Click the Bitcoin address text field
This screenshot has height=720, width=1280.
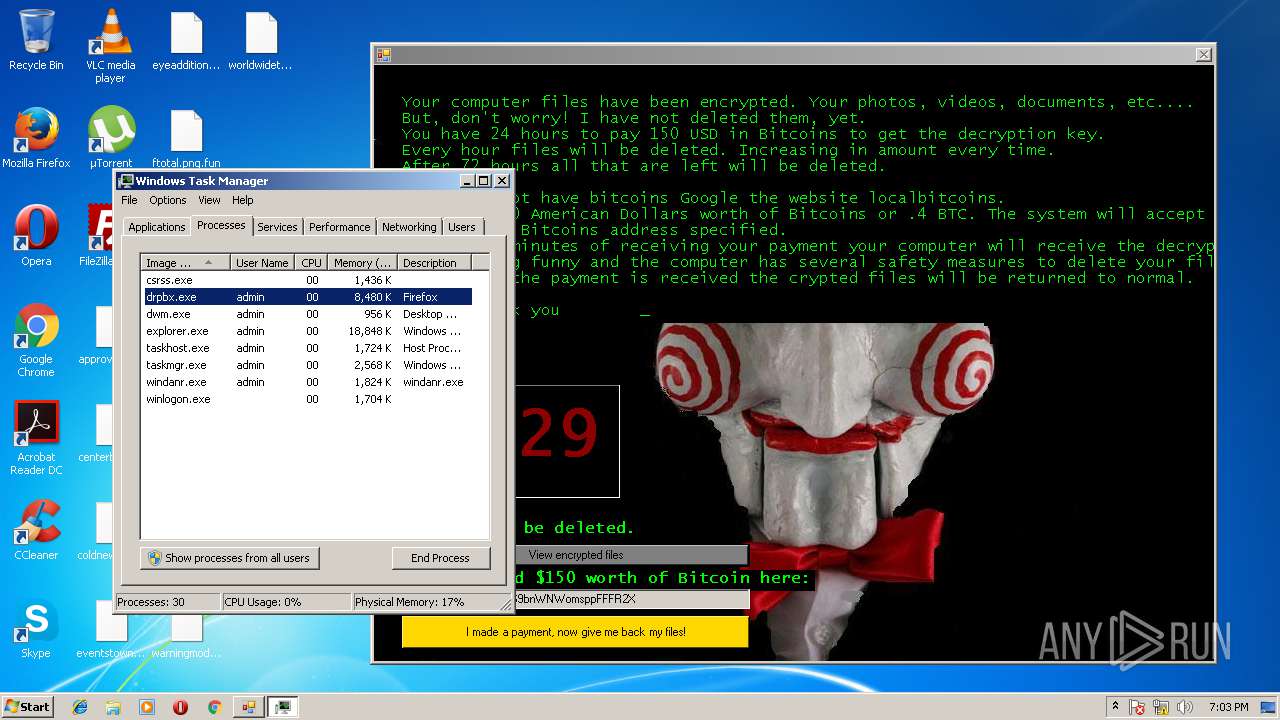pos(631,599)
